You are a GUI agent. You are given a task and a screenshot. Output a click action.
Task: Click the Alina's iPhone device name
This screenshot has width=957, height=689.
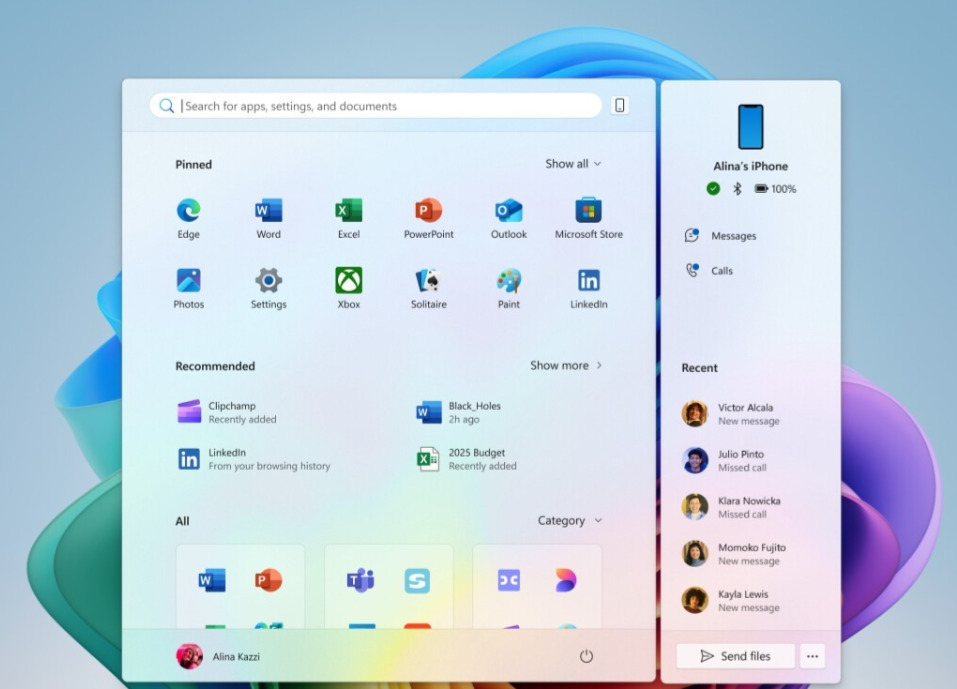tap(750, 166)
